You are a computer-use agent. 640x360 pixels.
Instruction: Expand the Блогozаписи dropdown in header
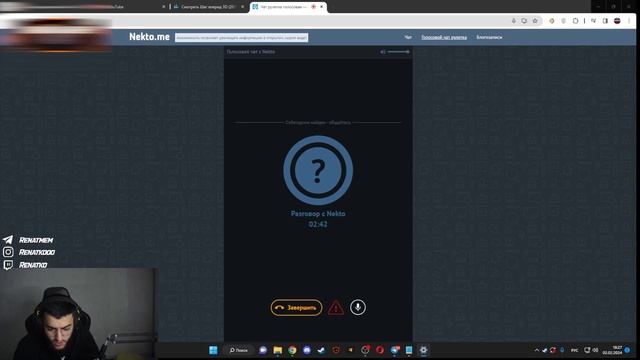coord(489,37)
